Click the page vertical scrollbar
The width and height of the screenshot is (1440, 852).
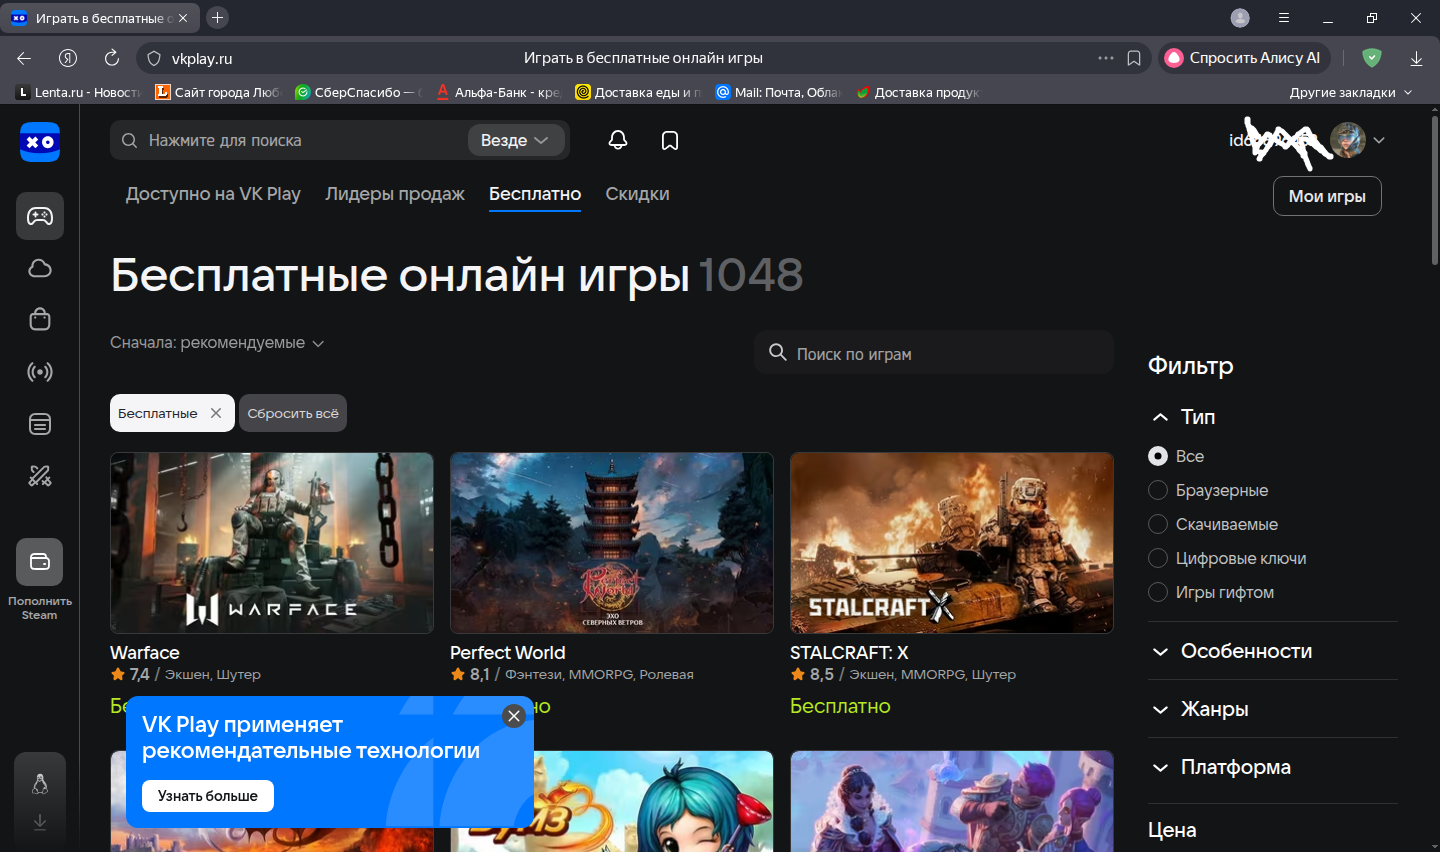[1434, 190]
